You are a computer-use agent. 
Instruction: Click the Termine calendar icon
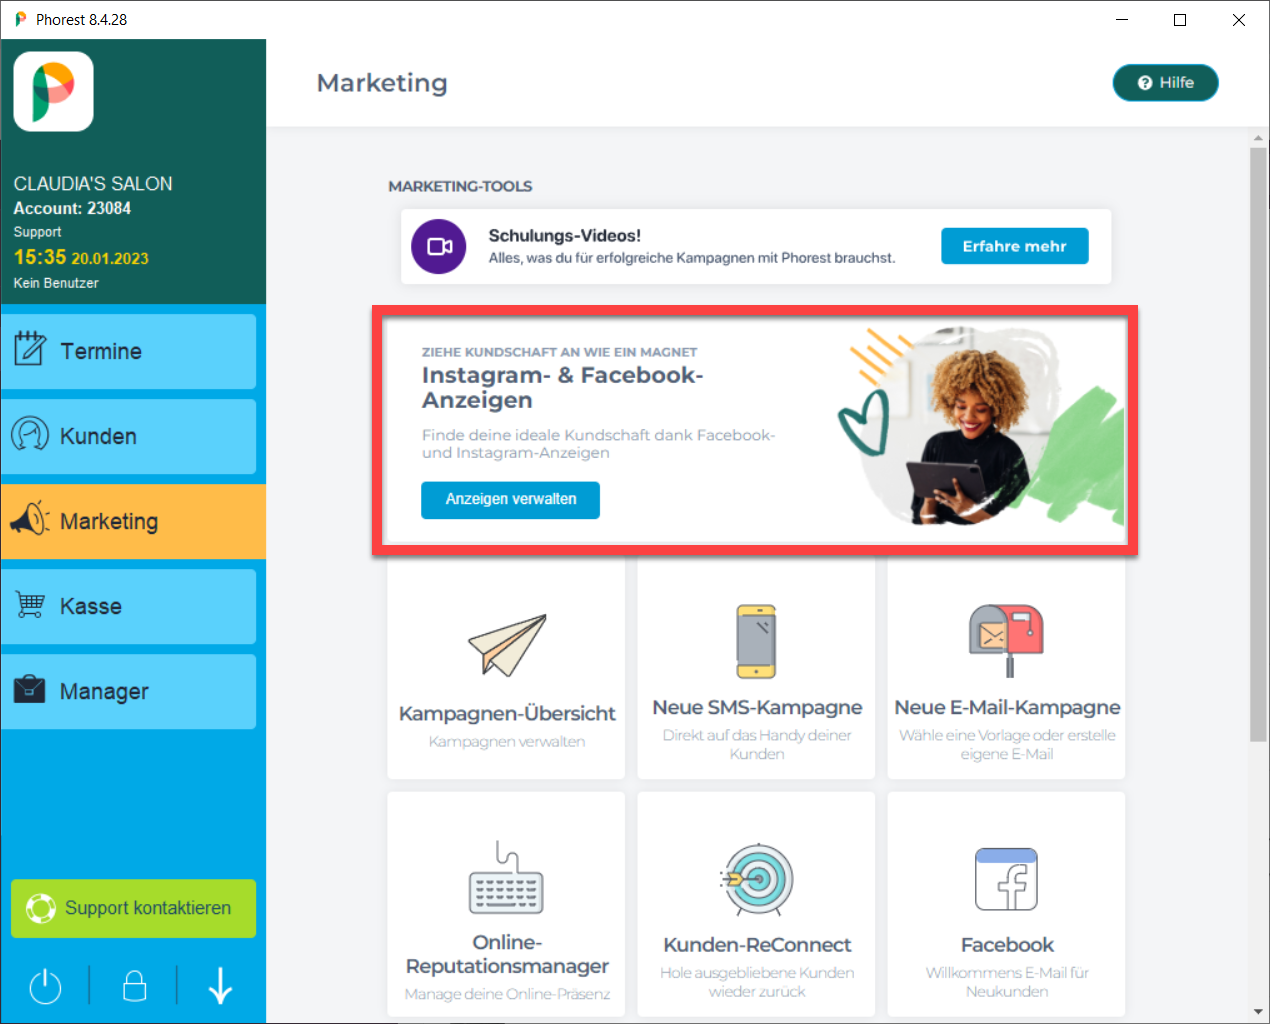(x=30, y=348)
